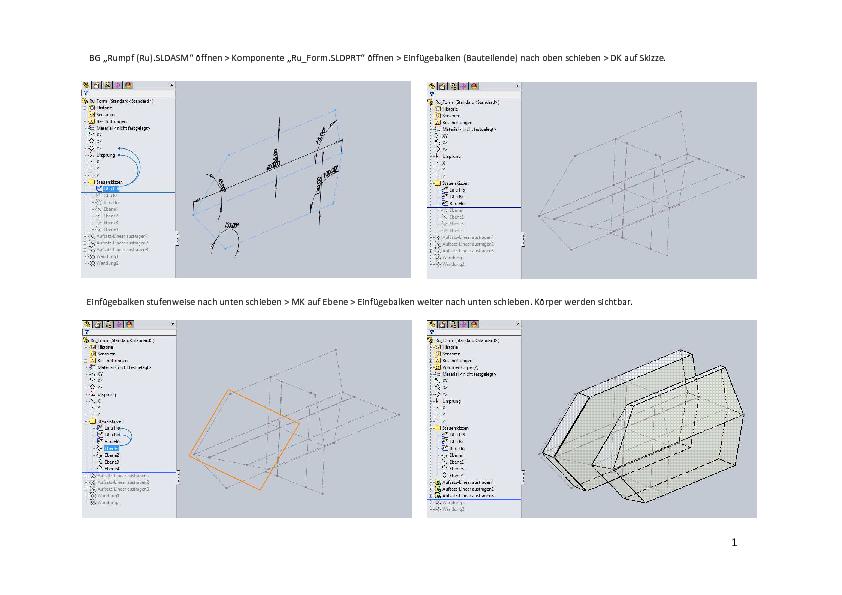Expand Aufsatz-Linear austragen2 in solid-bodies view

click(431, 489)
